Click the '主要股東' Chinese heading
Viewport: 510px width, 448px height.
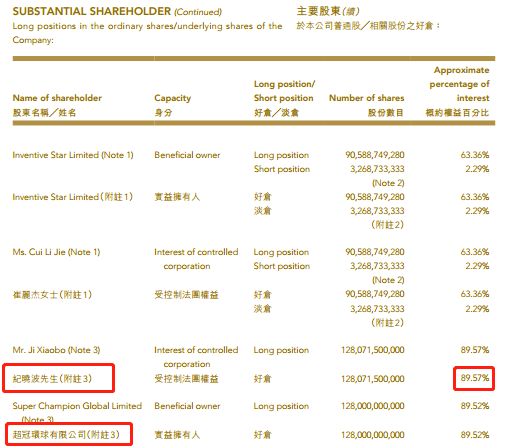318,11
